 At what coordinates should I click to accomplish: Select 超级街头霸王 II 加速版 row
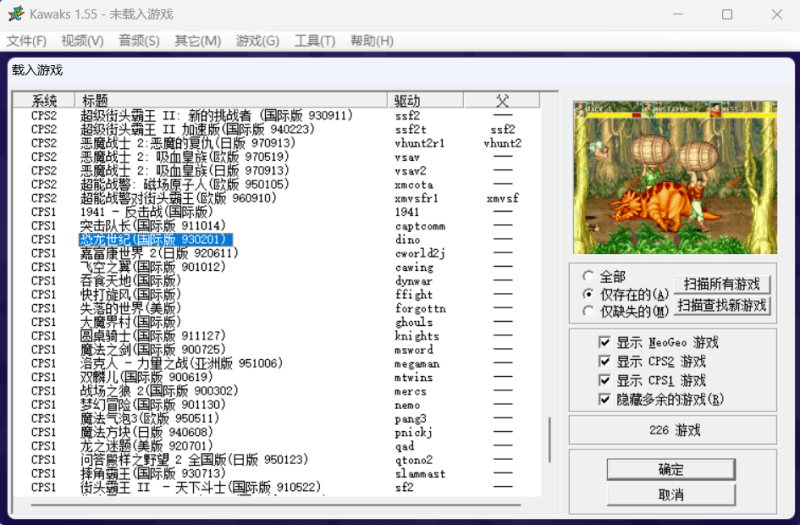pos(276,129)
